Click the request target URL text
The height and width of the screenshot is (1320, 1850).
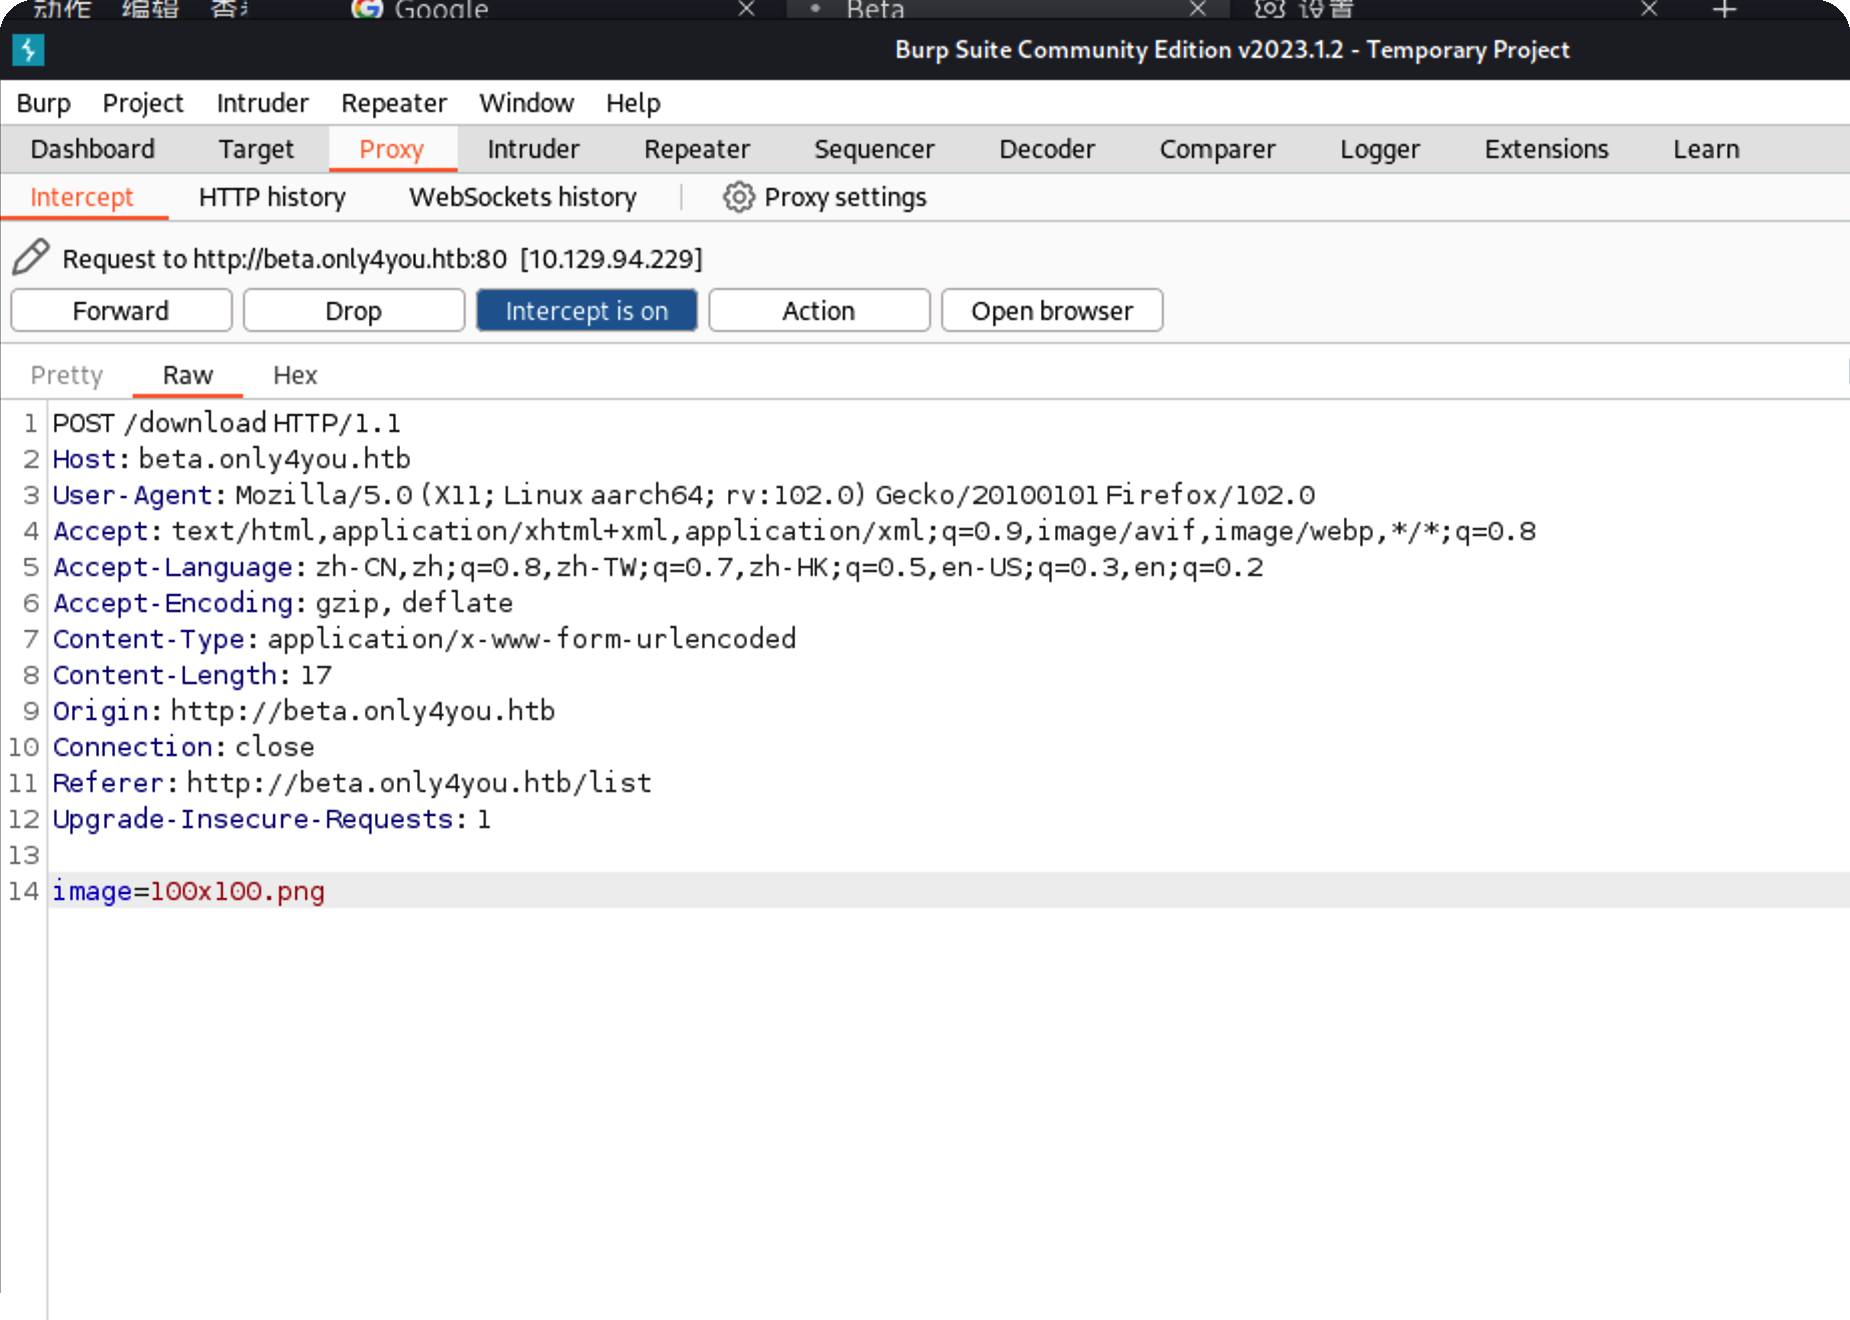pyautogui.click(x=350, y=259)
